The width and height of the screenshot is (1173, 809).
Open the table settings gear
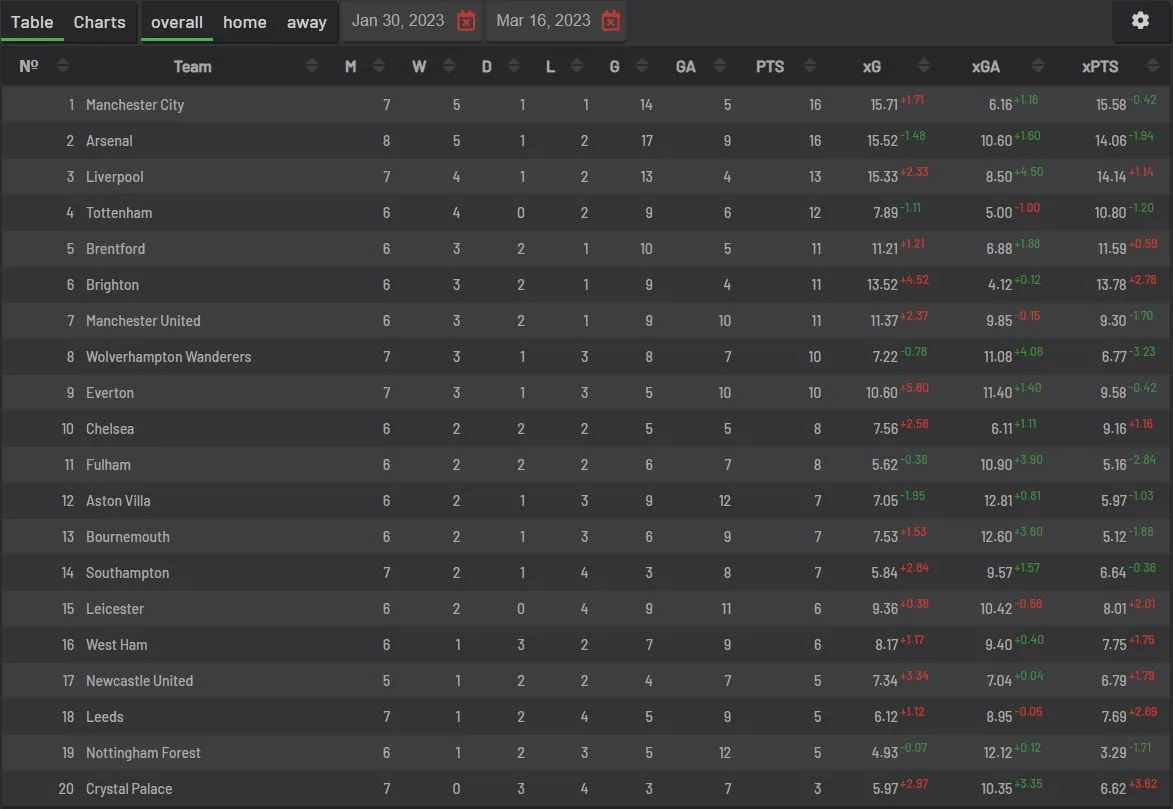tap(1140, 21)
